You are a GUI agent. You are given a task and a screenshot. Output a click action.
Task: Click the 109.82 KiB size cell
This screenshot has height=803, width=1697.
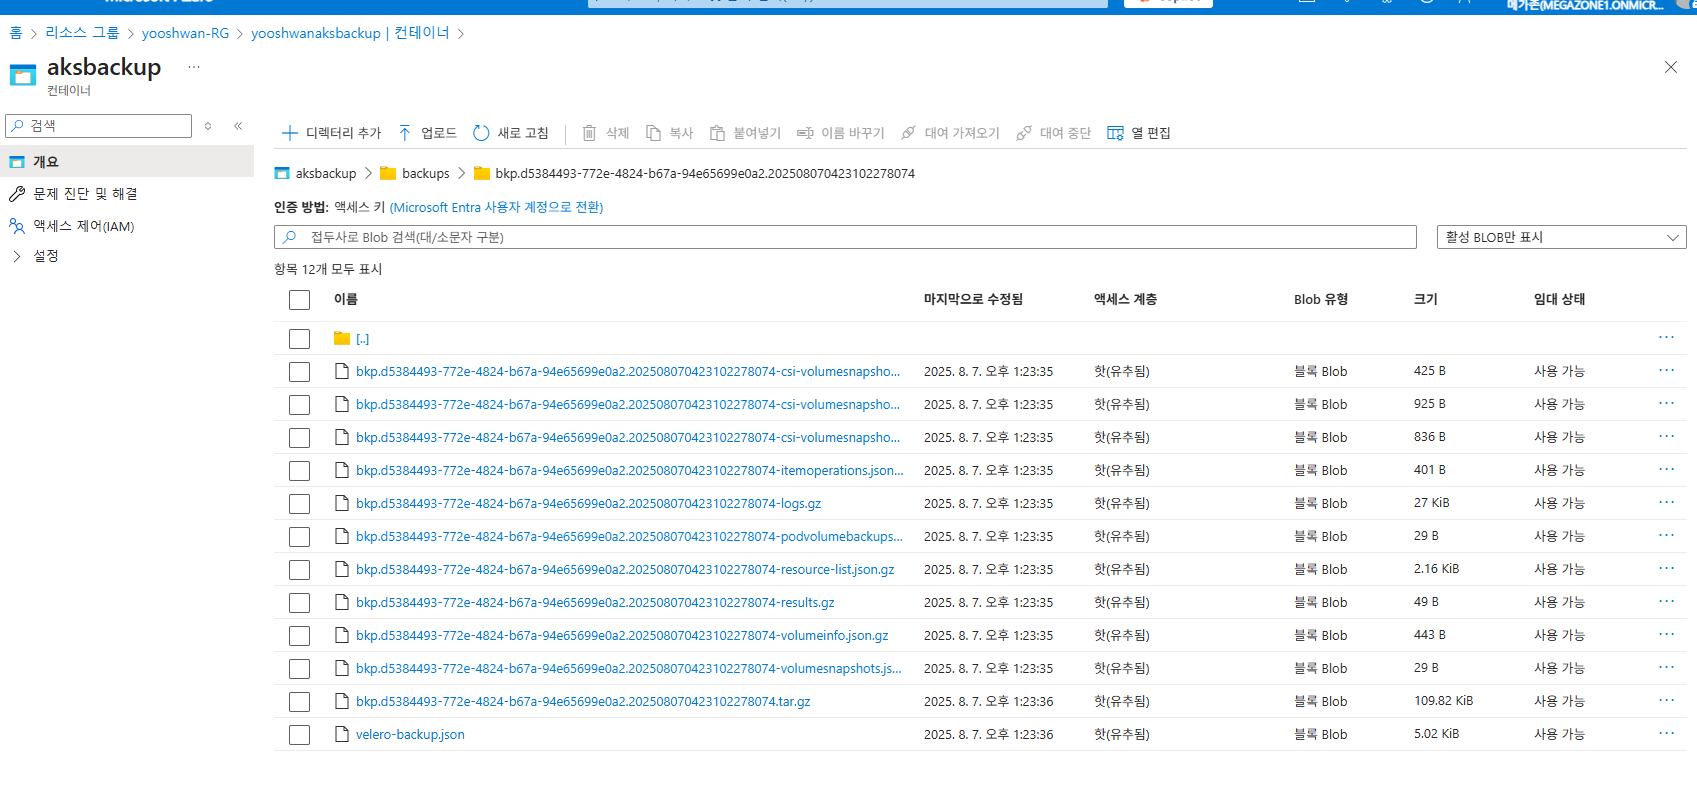(1443, 701)
